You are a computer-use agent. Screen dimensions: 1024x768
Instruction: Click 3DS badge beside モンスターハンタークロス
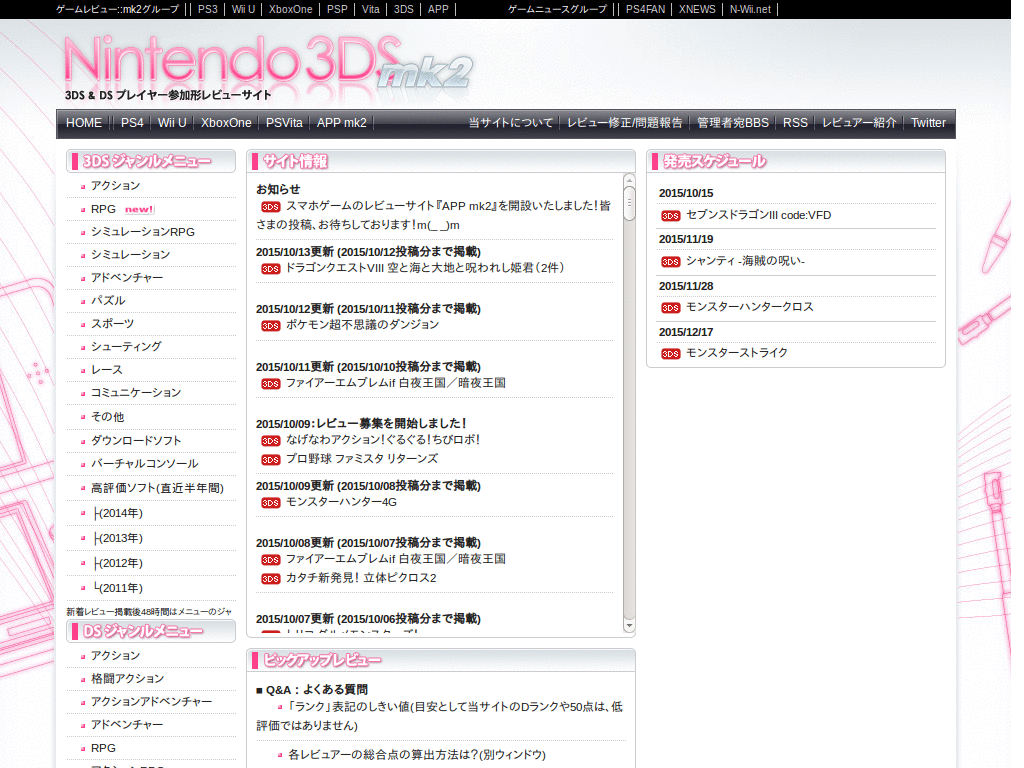pos(670,308)
